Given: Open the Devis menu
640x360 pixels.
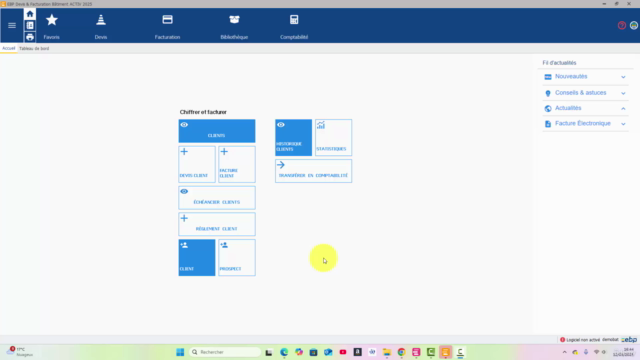Looking at the screenshot, I should pyautogui.click(x=101, y=26).
